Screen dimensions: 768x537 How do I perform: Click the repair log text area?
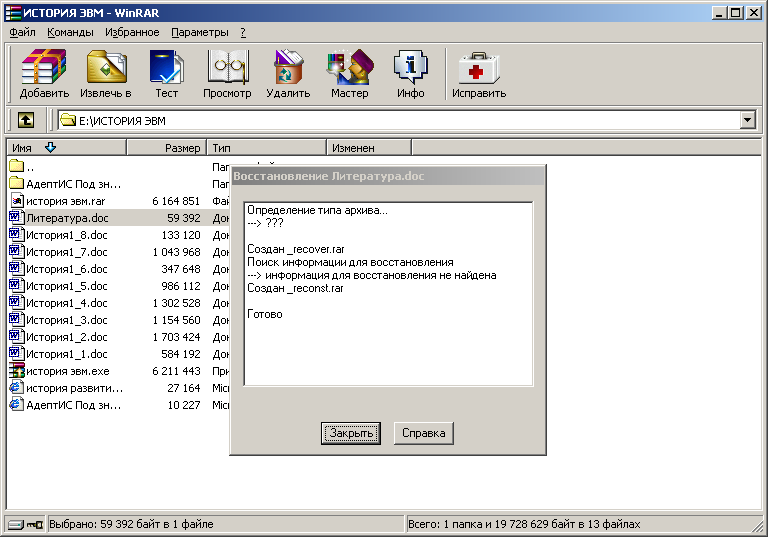(388, 293)
